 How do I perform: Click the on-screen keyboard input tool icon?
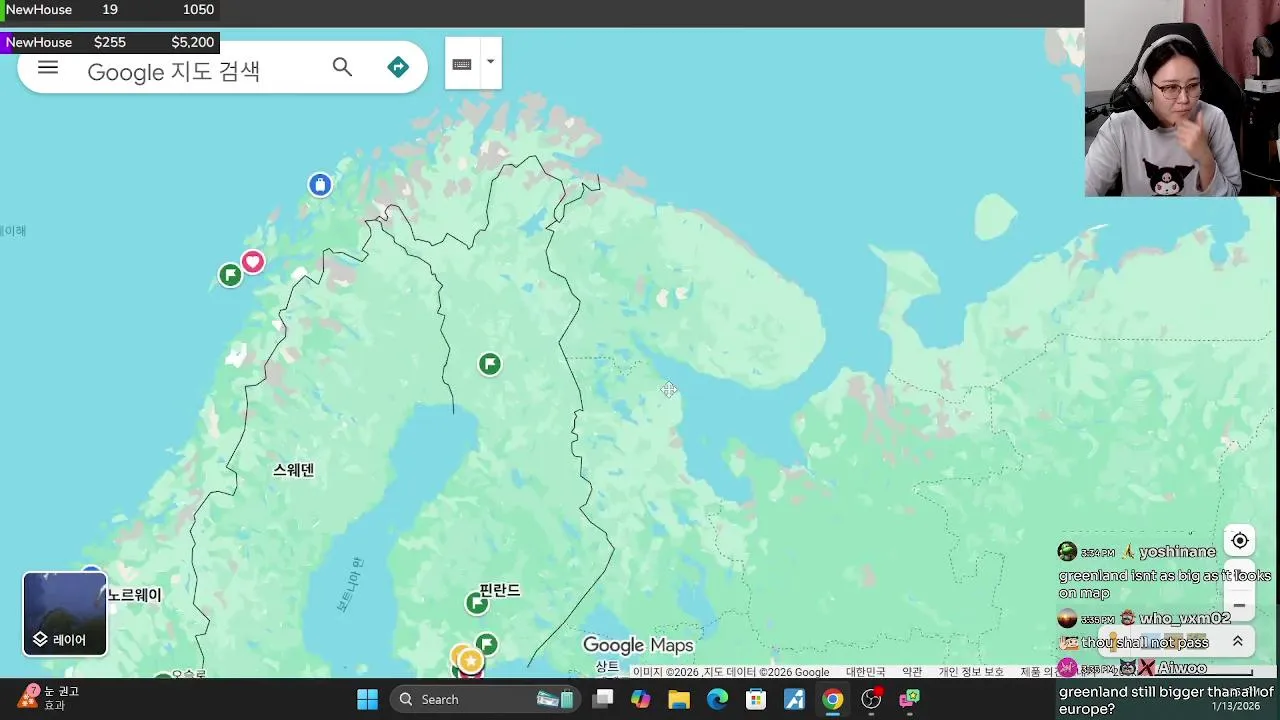pos(462,64)
